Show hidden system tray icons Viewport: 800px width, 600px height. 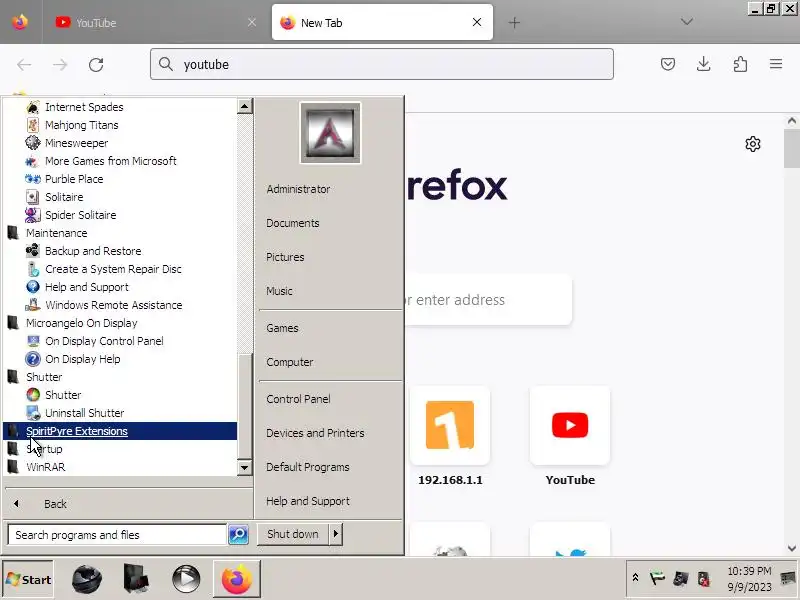point(635,578)
